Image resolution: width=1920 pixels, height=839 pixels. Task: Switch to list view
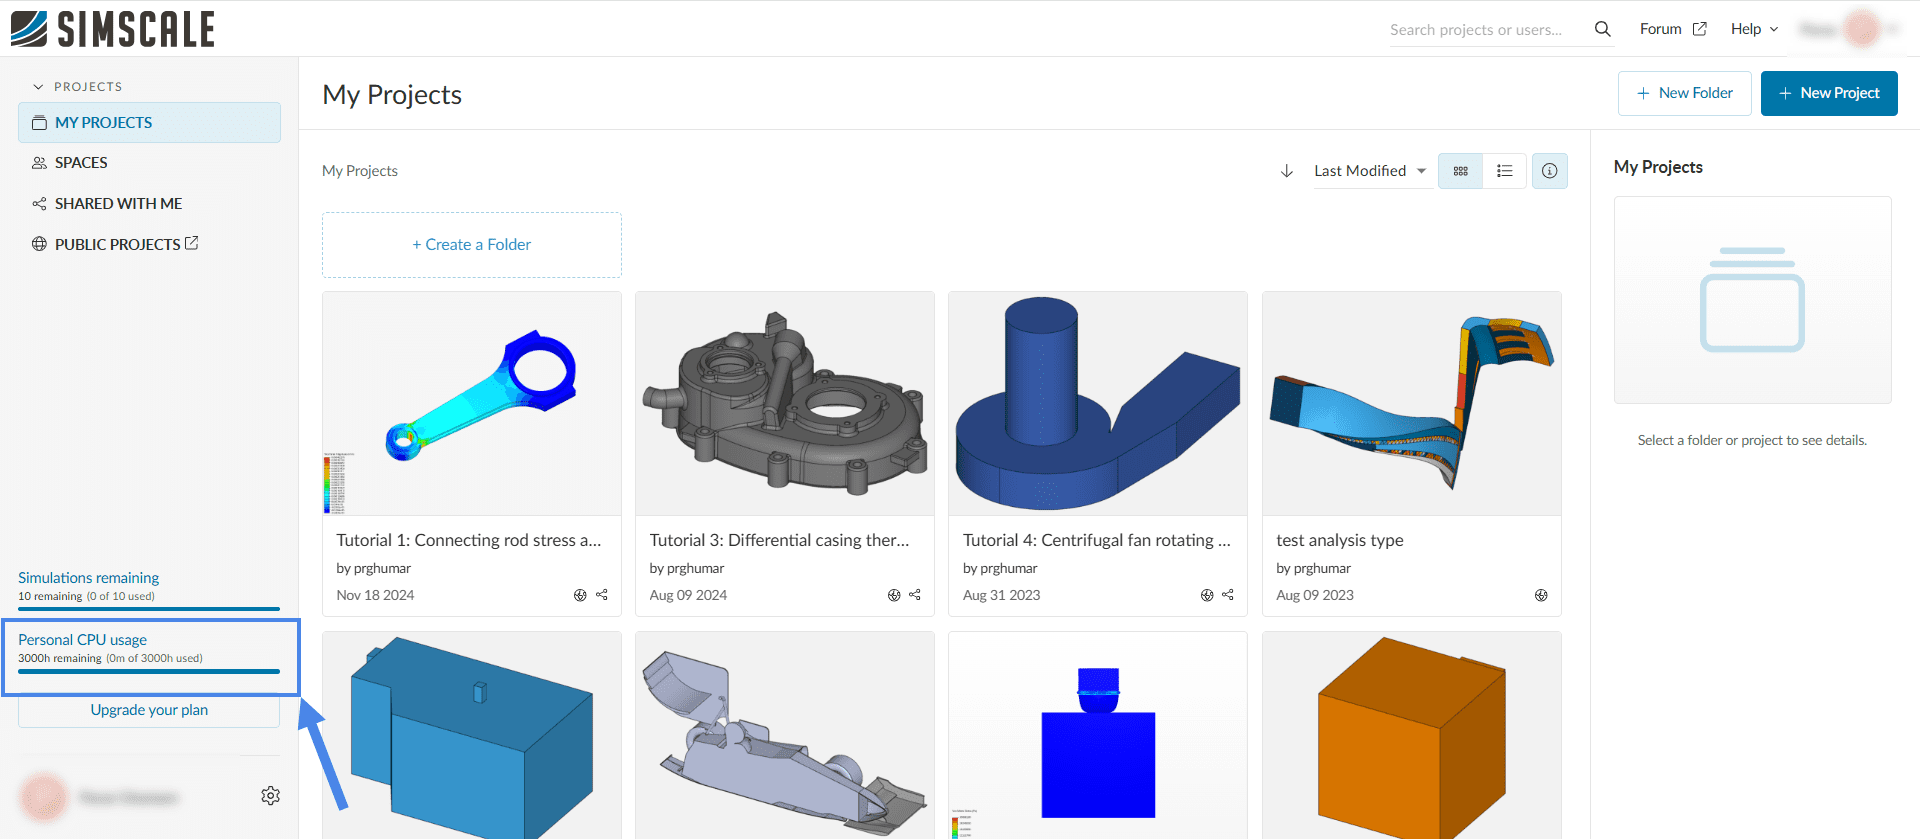pyautogui.click(x=1504, y=171)
